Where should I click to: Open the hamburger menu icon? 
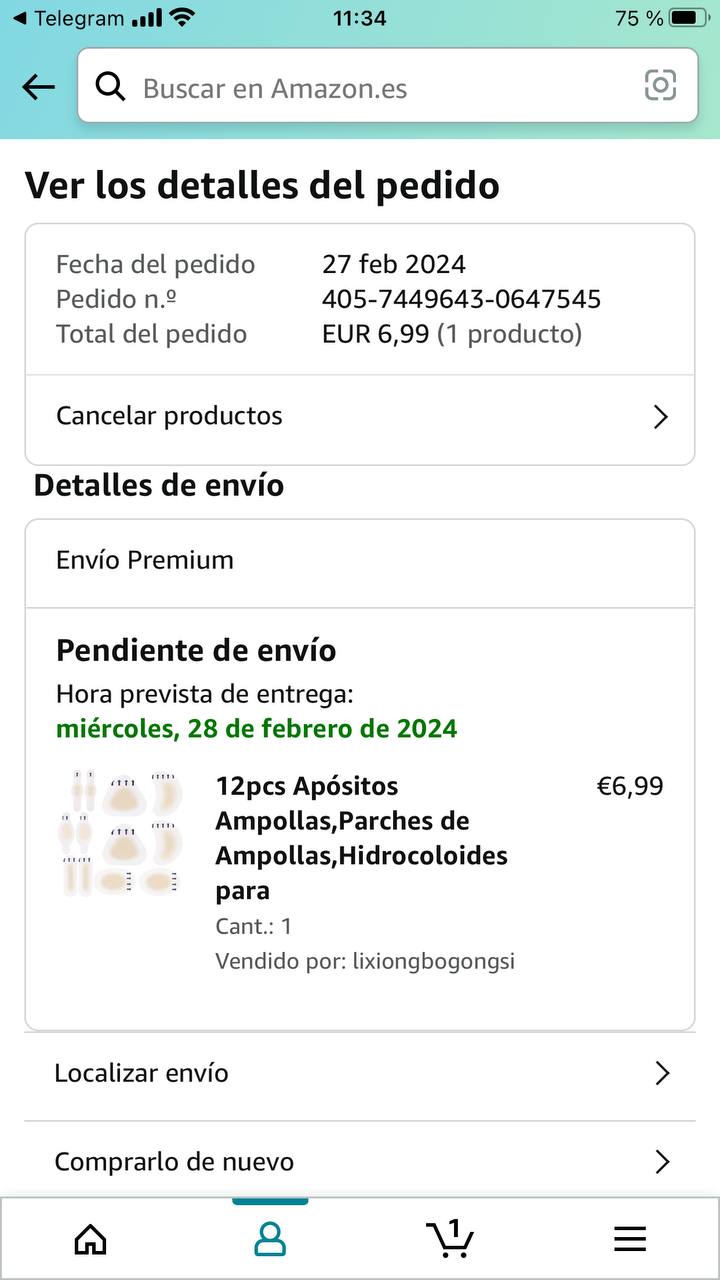(630, 1240)
